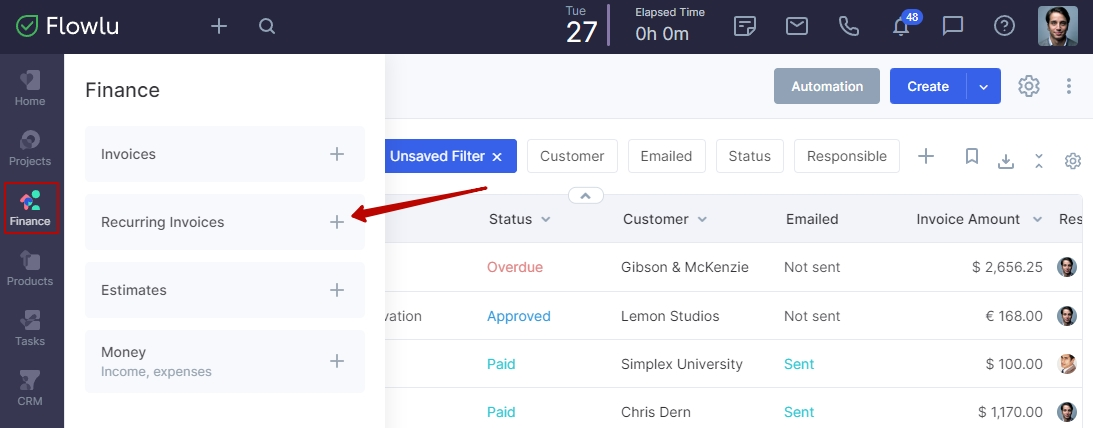
Task: Open the chat bubble icon
Action: pos(952,26)
